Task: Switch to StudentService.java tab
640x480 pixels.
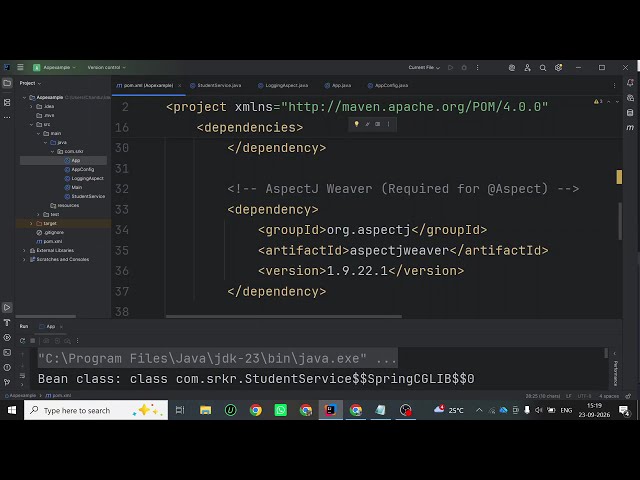Action: (216, 85)
